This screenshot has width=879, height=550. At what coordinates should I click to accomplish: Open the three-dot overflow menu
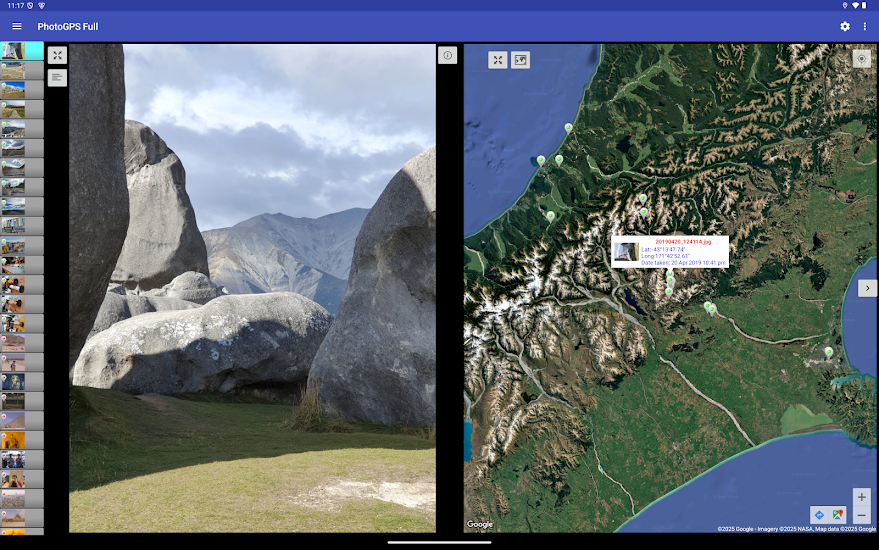[x=865, y=26]
